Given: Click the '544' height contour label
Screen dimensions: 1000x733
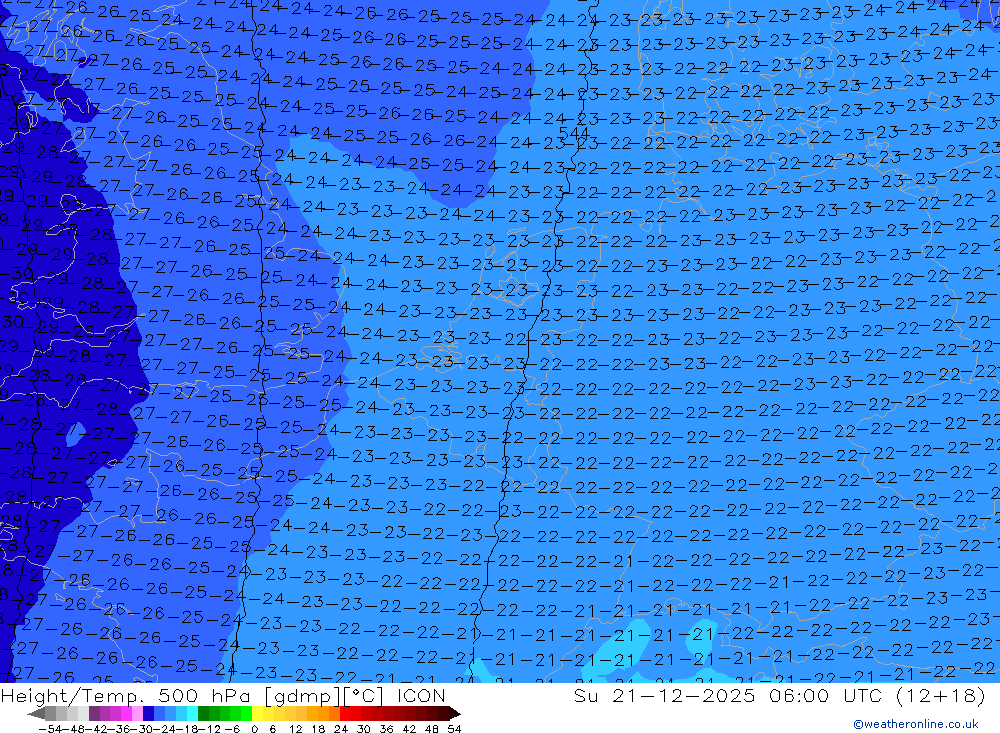Looking at the screenshot, I should click(573, 133).
